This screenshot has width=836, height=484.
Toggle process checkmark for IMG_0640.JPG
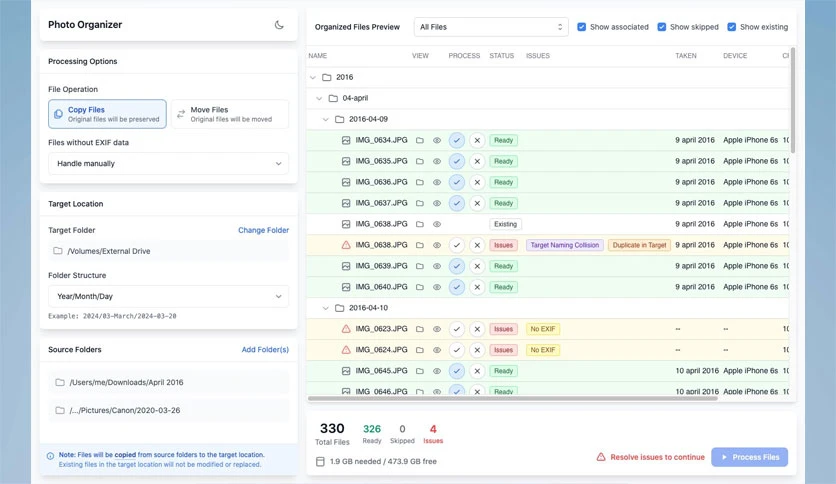[x=456, y=287]
